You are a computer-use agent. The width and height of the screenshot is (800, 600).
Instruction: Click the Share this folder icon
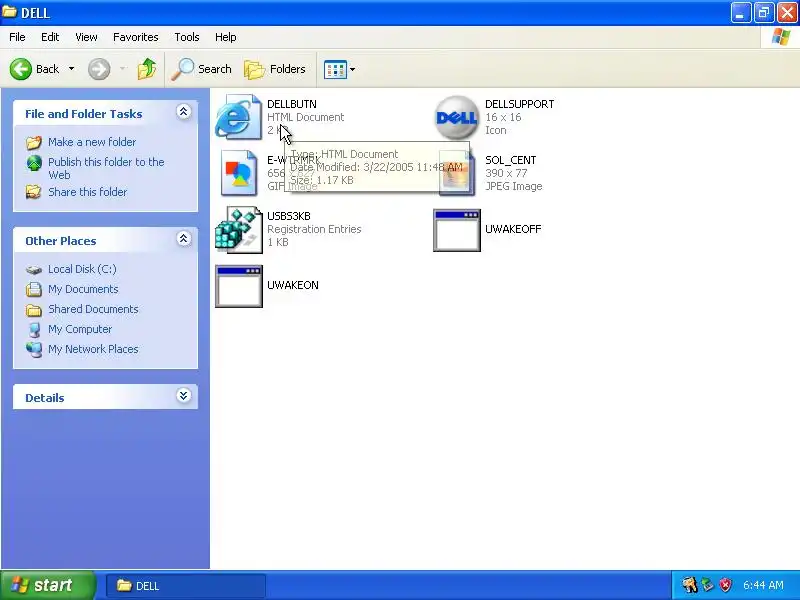[34, 192]
